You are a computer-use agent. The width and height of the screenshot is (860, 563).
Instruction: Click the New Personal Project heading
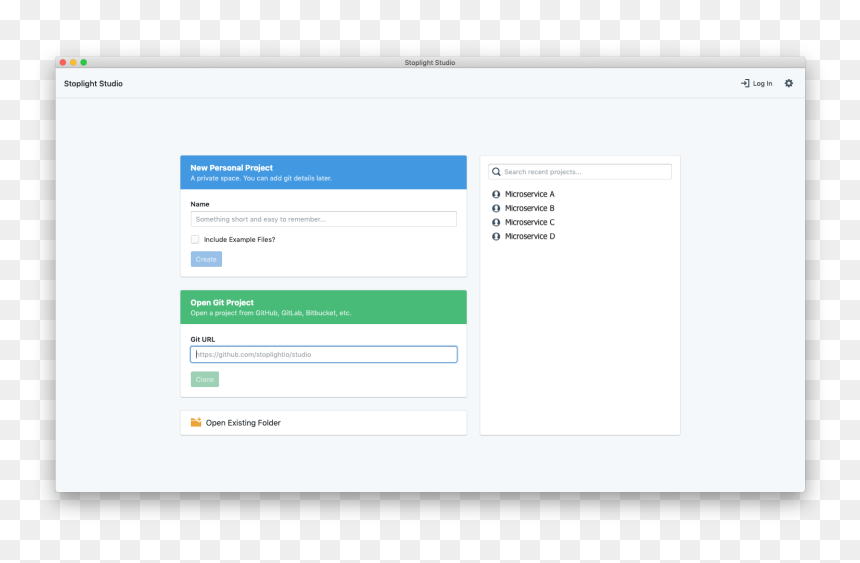[x=231, y=168]
